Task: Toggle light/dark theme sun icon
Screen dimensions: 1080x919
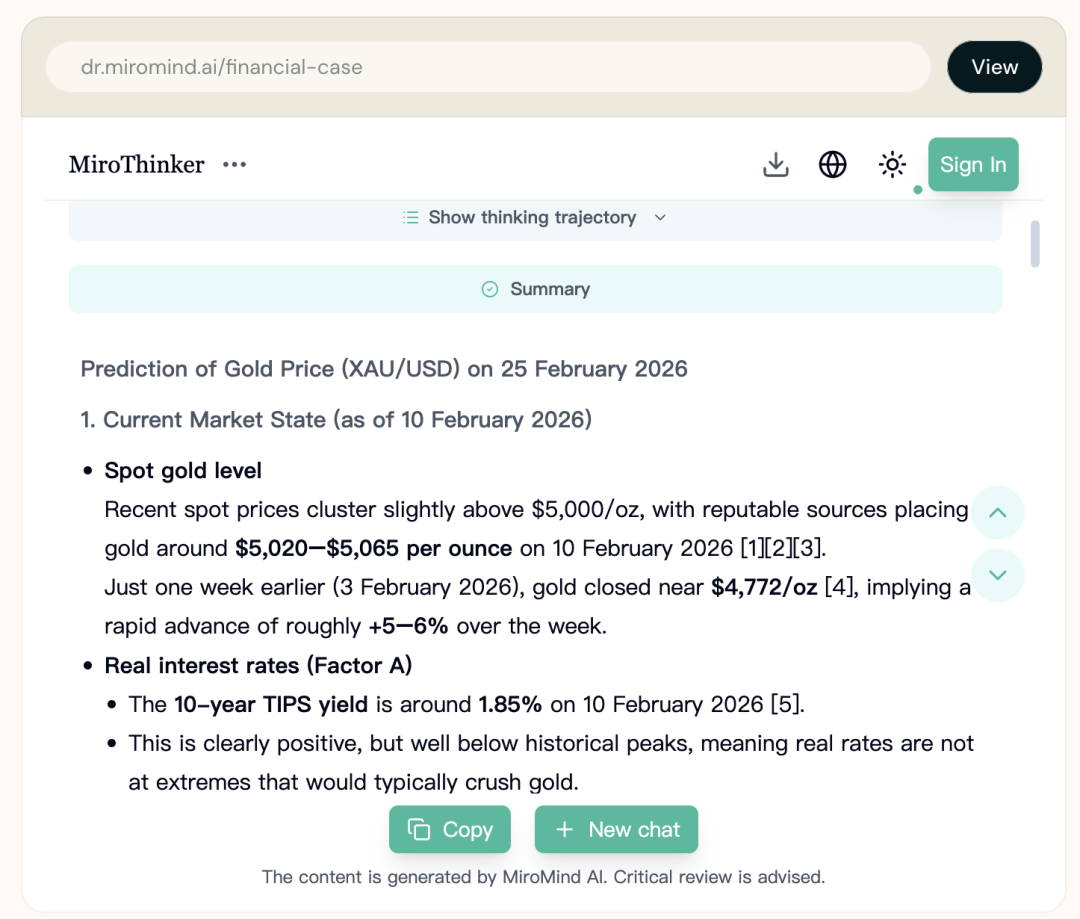Action: [x=892, y=165]
